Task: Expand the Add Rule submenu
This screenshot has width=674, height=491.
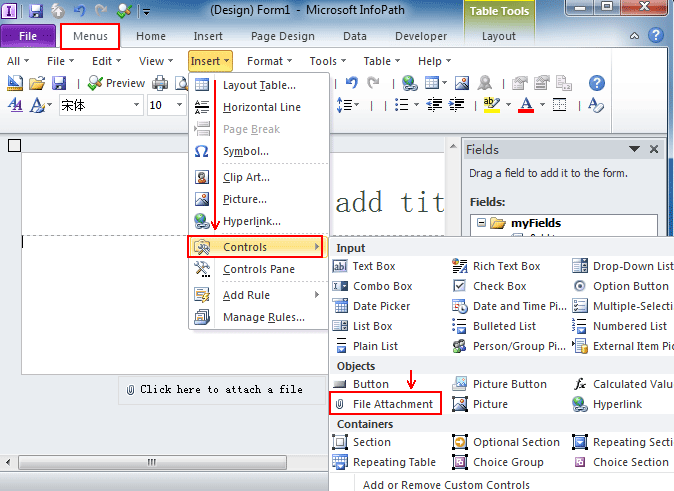Action: pyautogui.click(x=259, y=295)
